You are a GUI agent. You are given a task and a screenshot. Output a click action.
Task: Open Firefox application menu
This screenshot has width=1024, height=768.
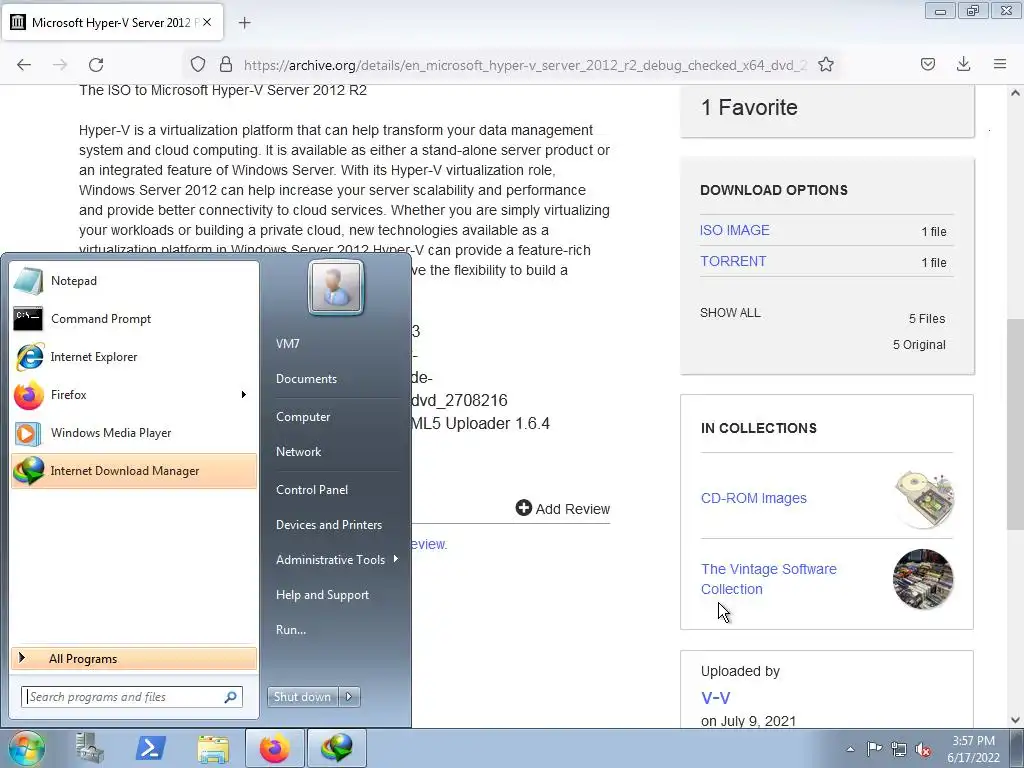tap(1000, 64)
